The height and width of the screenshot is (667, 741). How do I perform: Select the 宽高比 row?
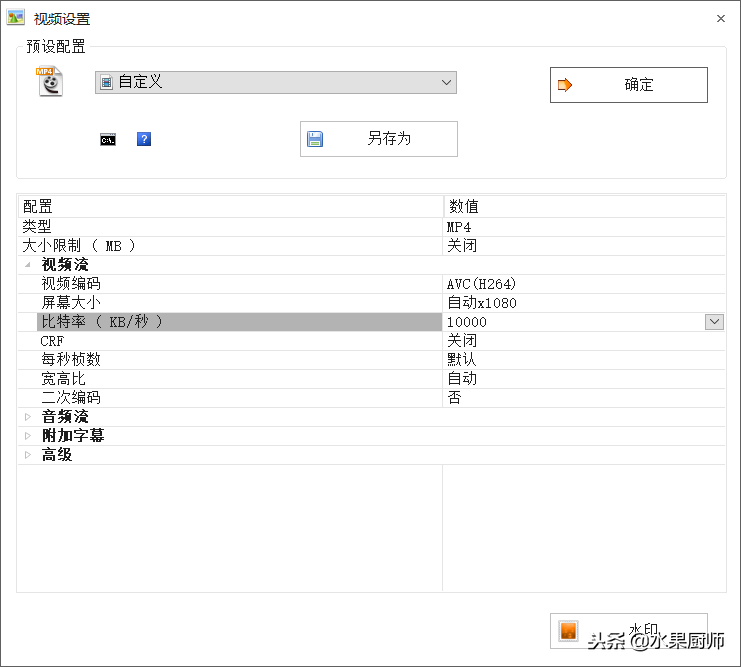point(371,379)
